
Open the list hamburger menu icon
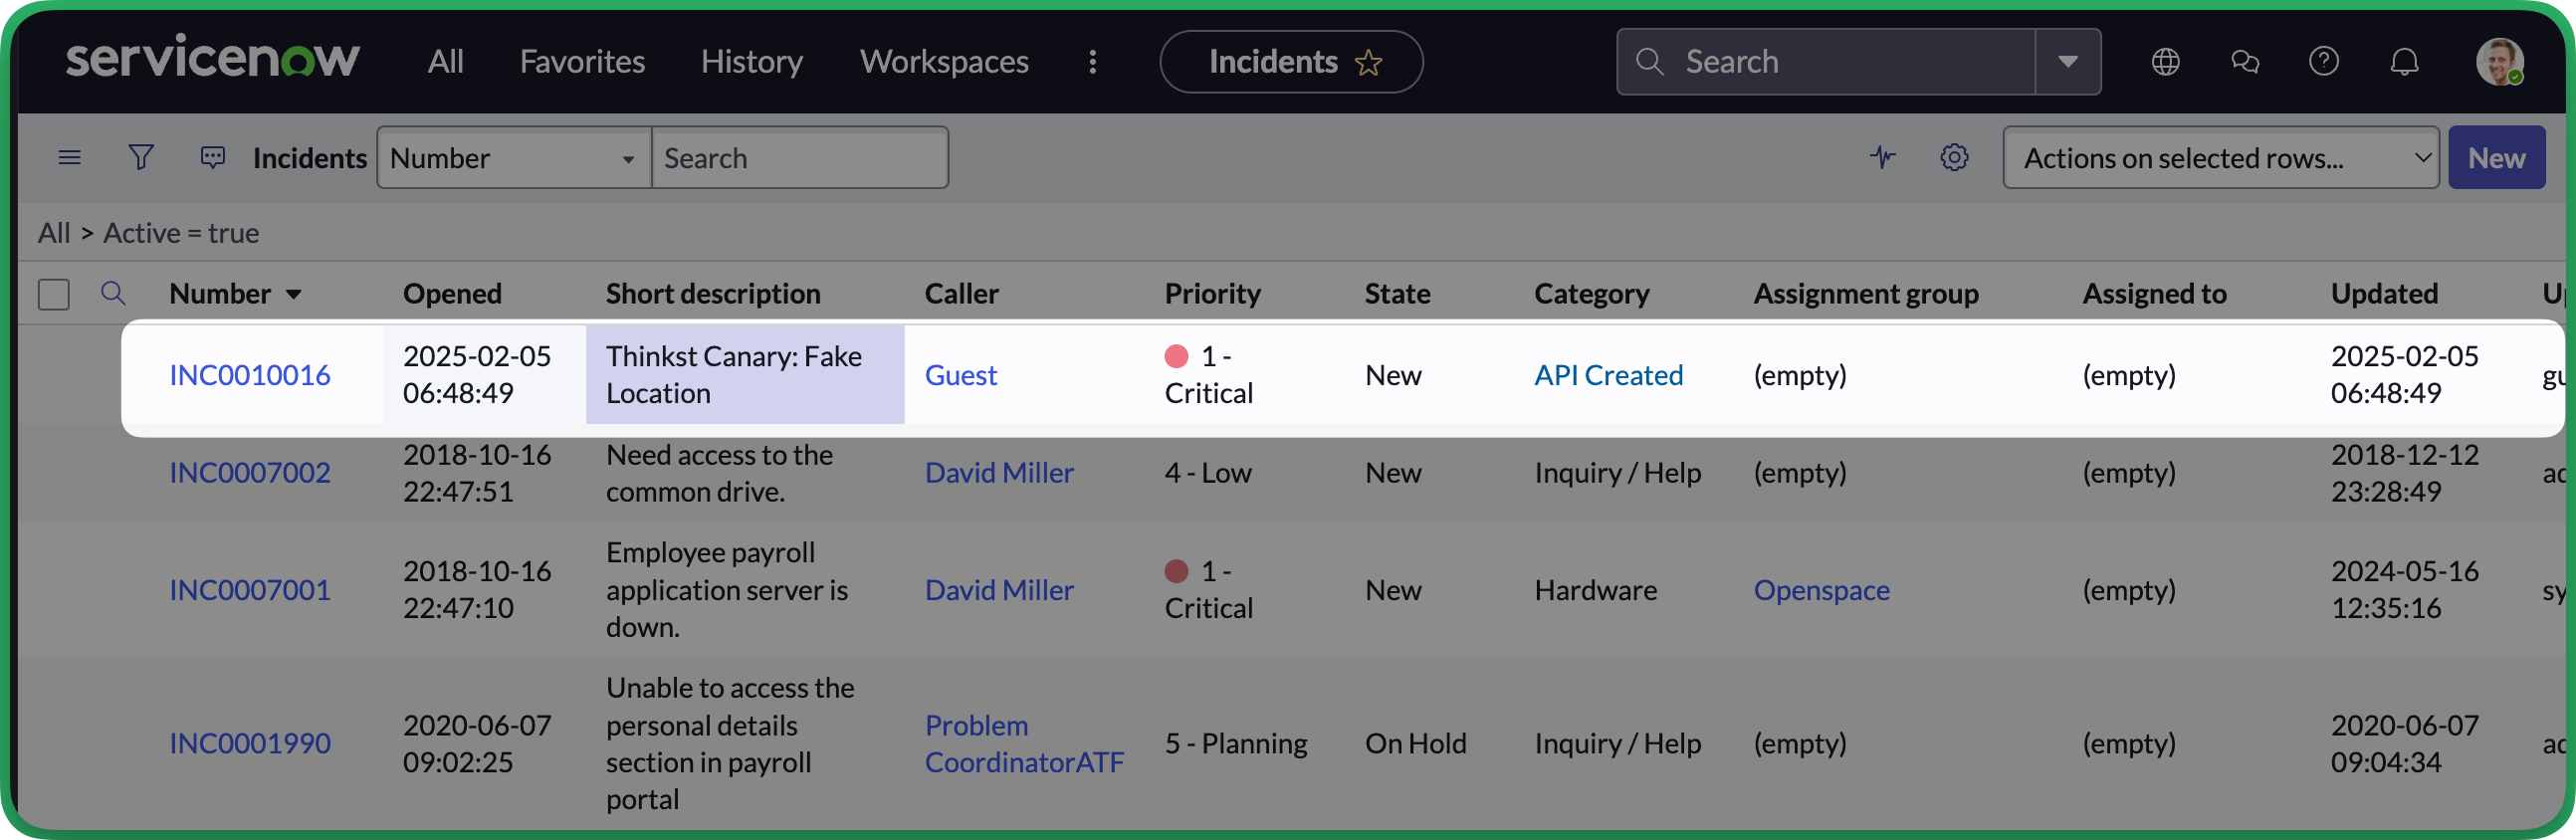[70, 158]
